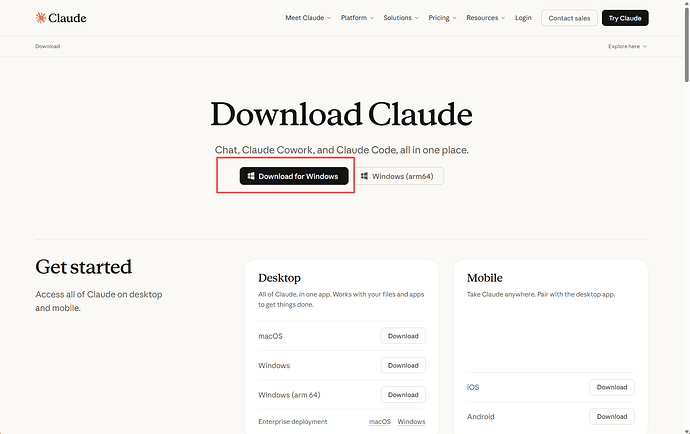The image size is (690, 434).
Task: Click the Desktop card heading
Action: 279,278
